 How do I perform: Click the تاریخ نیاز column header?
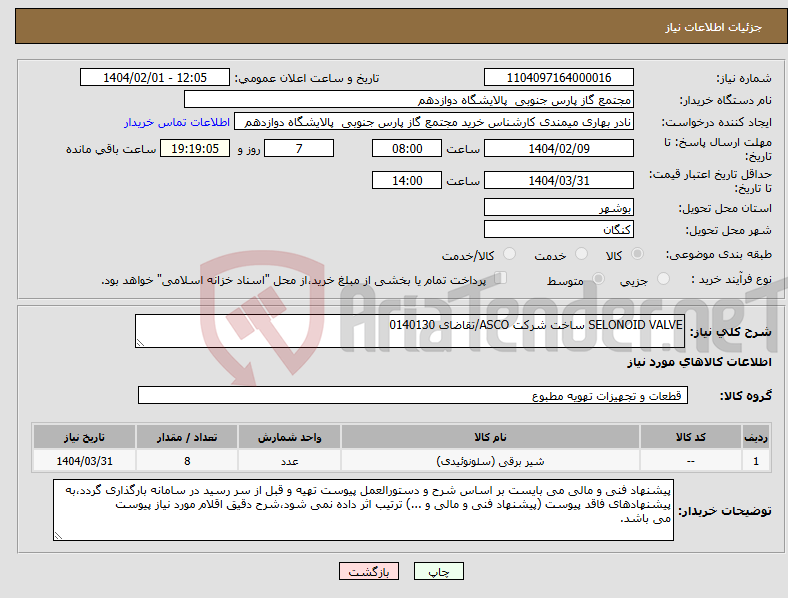[x=84, y=437]
